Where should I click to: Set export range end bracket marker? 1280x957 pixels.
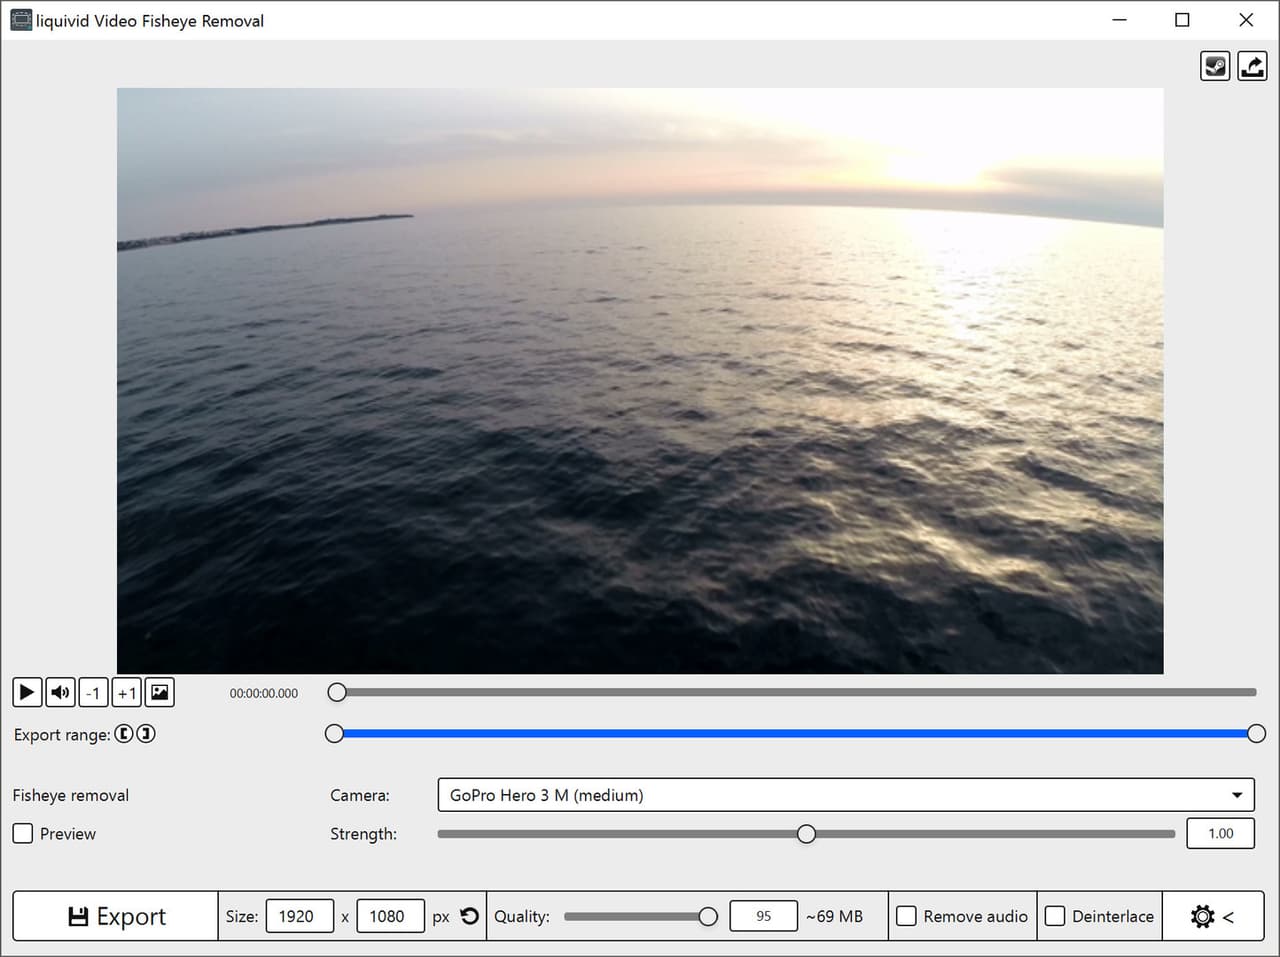click(146, 734)
